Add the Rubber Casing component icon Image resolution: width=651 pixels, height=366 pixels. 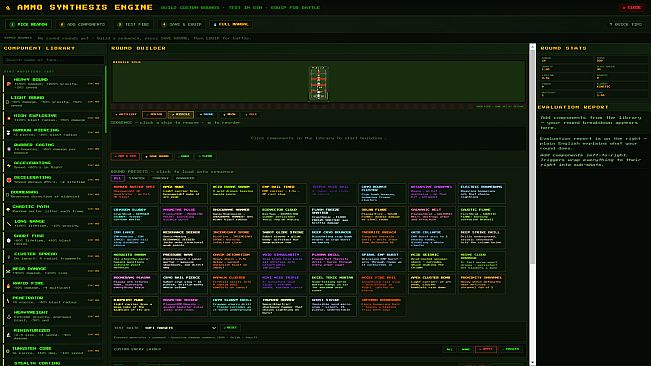coord(9,149)
